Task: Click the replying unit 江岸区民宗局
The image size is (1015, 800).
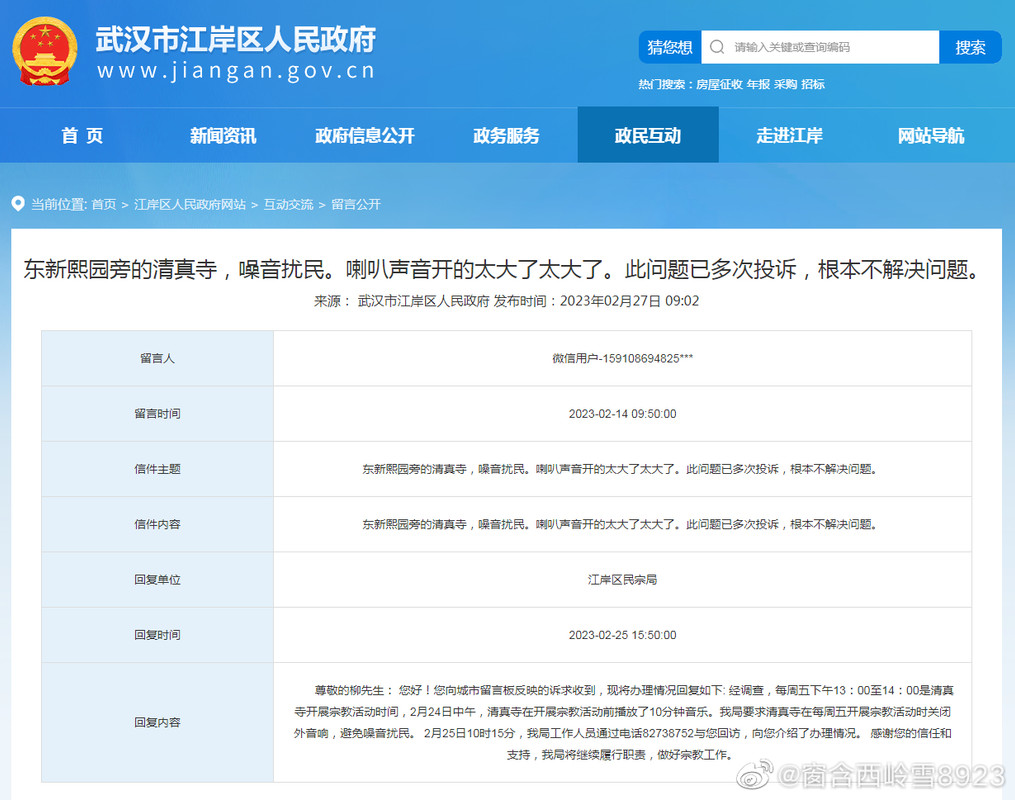Action: pyautogui.click(x=622, y=579)
